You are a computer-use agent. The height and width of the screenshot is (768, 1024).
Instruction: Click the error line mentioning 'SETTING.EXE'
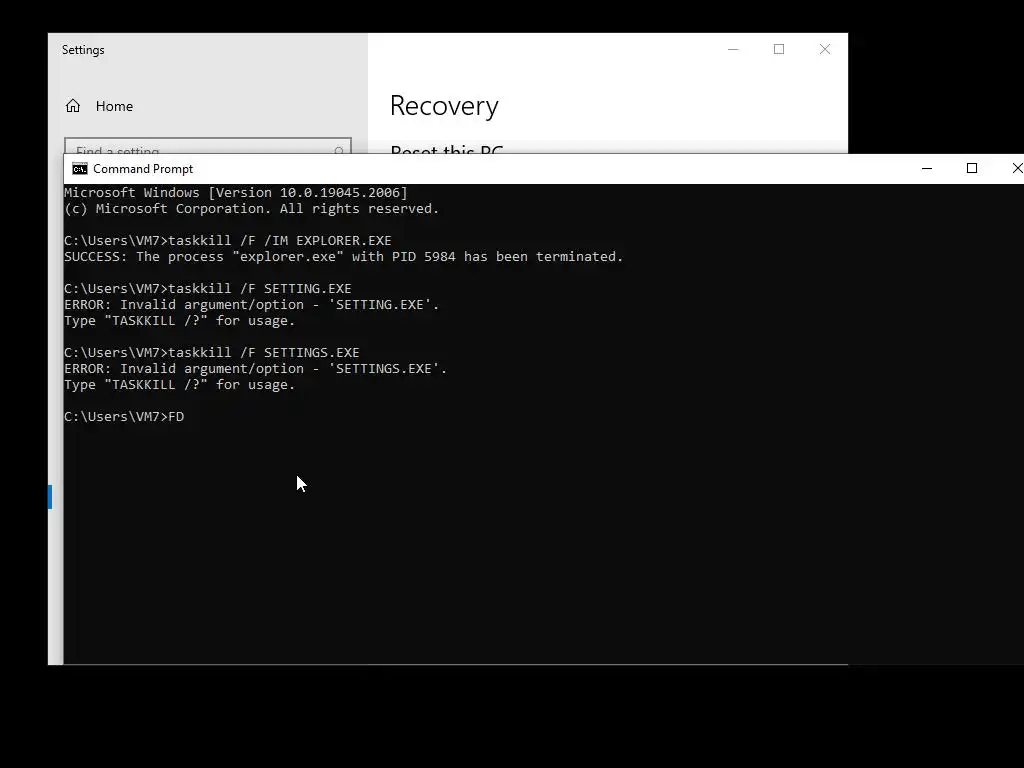tap(251, 304)
